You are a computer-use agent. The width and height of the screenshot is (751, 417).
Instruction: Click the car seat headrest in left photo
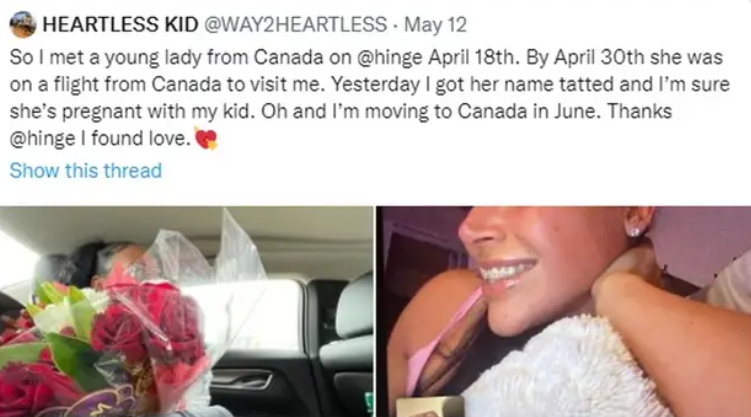point(354,306)
